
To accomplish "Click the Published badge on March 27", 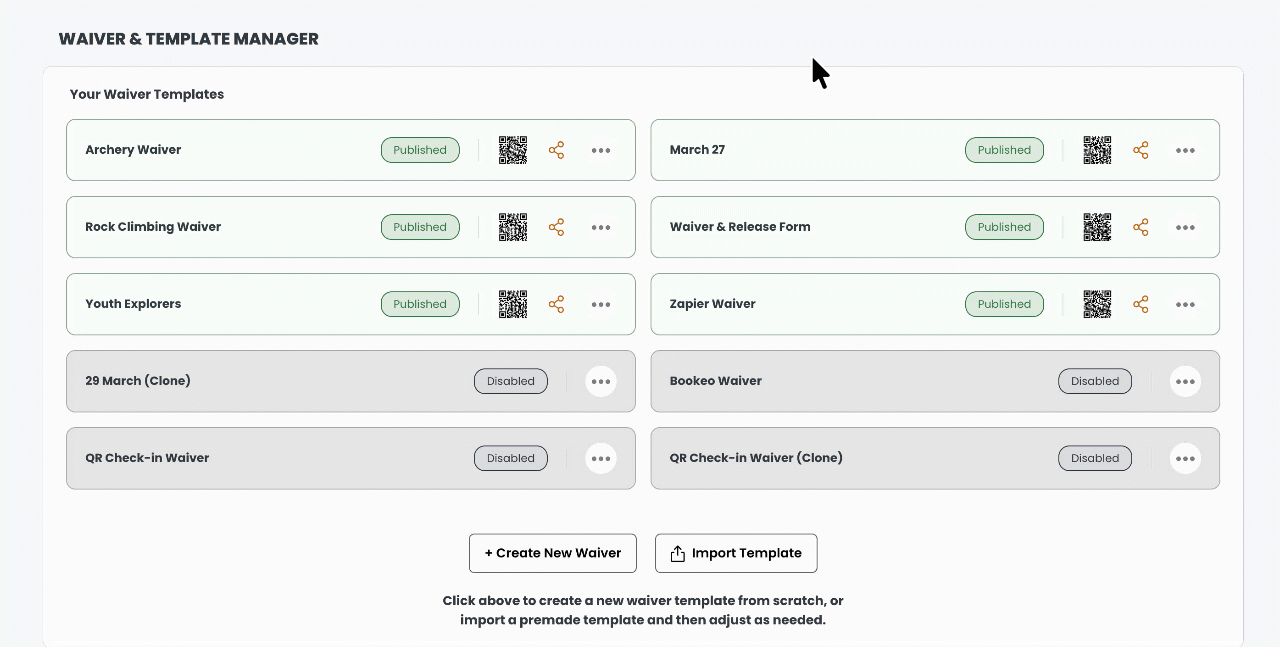I will (x=1004, y=150).
